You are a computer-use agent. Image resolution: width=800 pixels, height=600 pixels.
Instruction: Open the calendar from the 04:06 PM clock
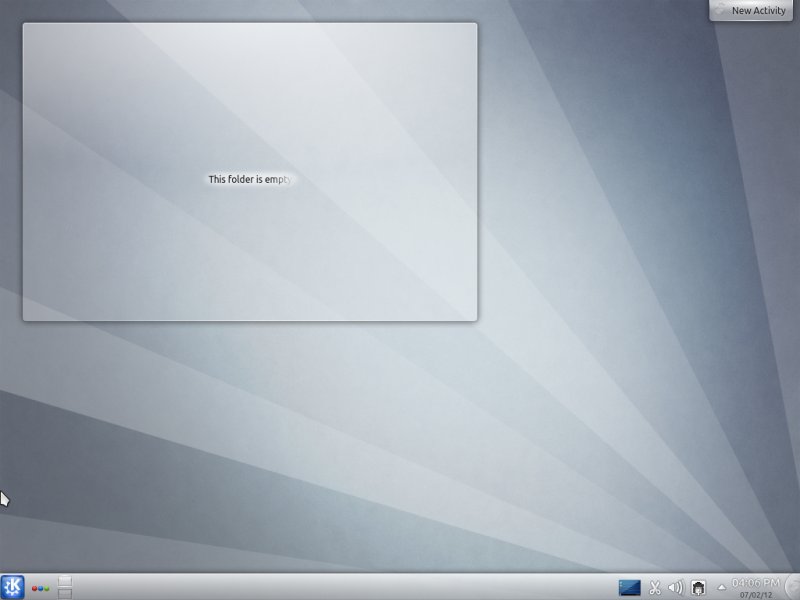756,582
